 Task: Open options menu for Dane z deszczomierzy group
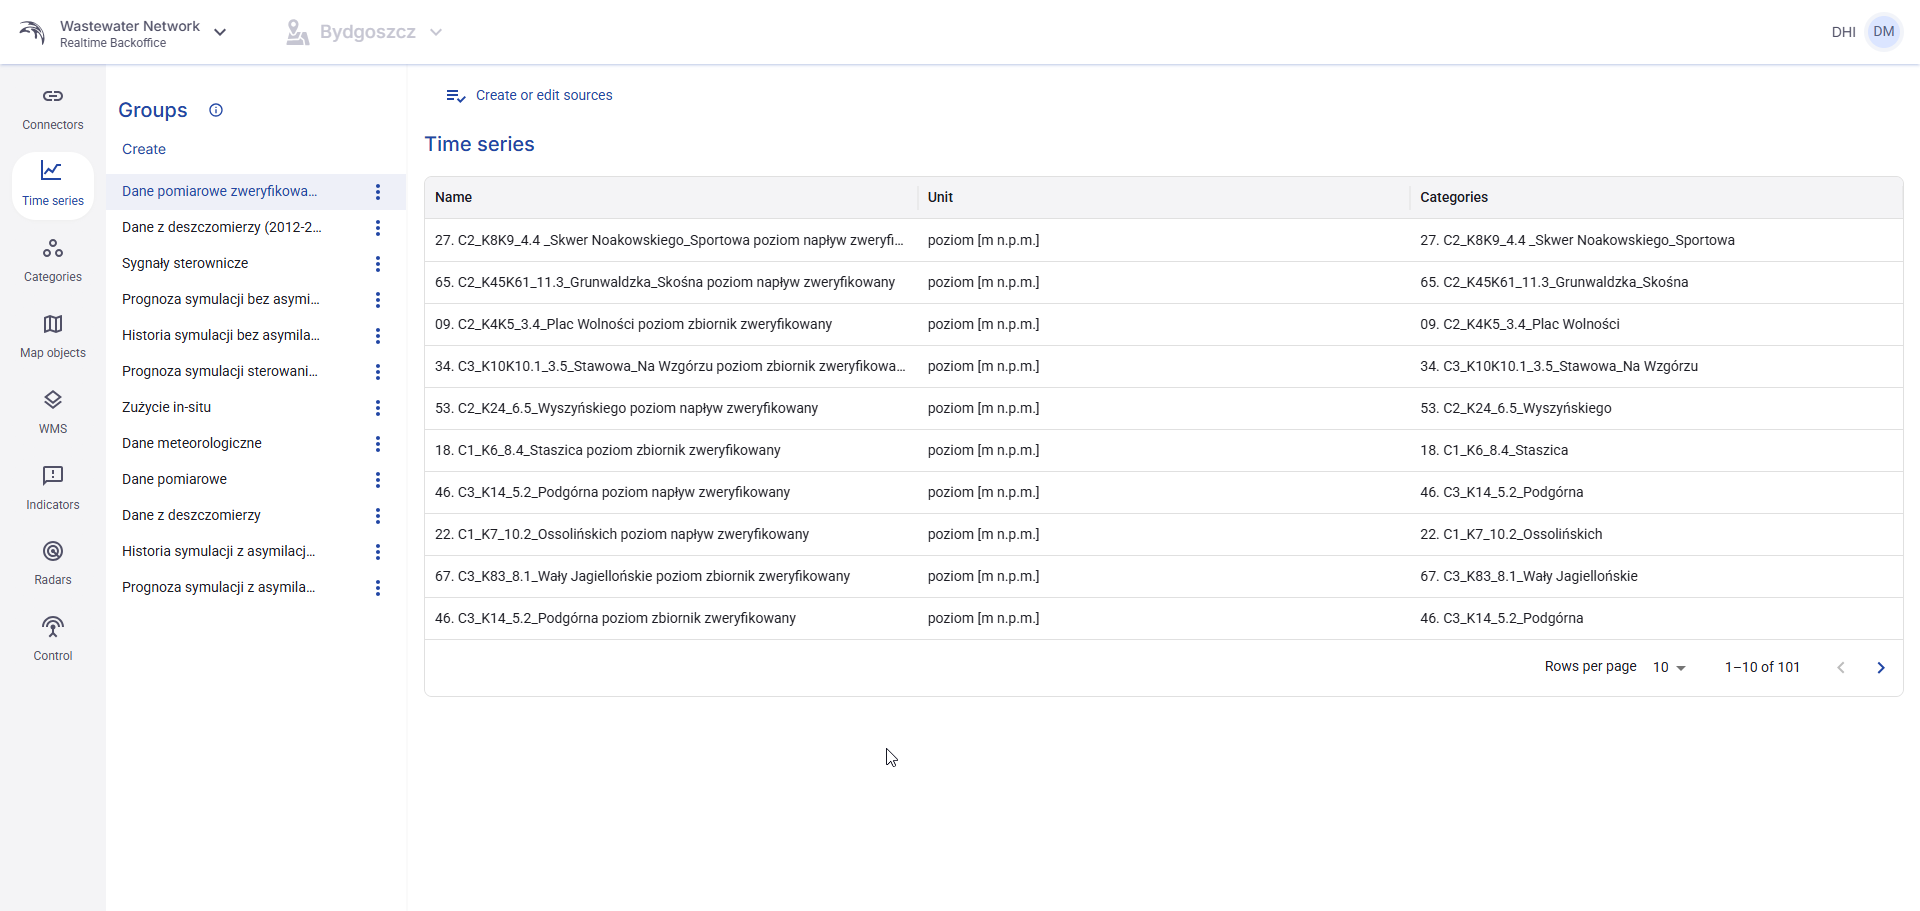pyautogui.click(x=378, y=516)
